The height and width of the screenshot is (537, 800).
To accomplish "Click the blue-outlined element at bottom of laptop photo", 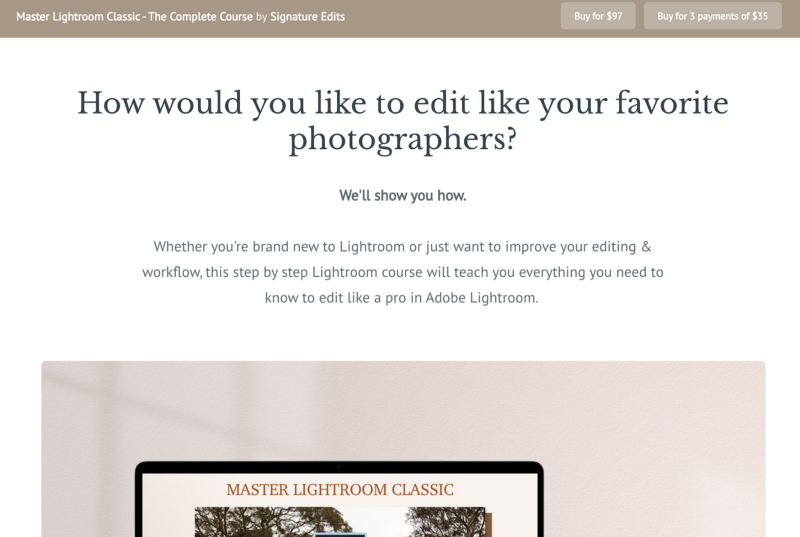I will 340,534.
